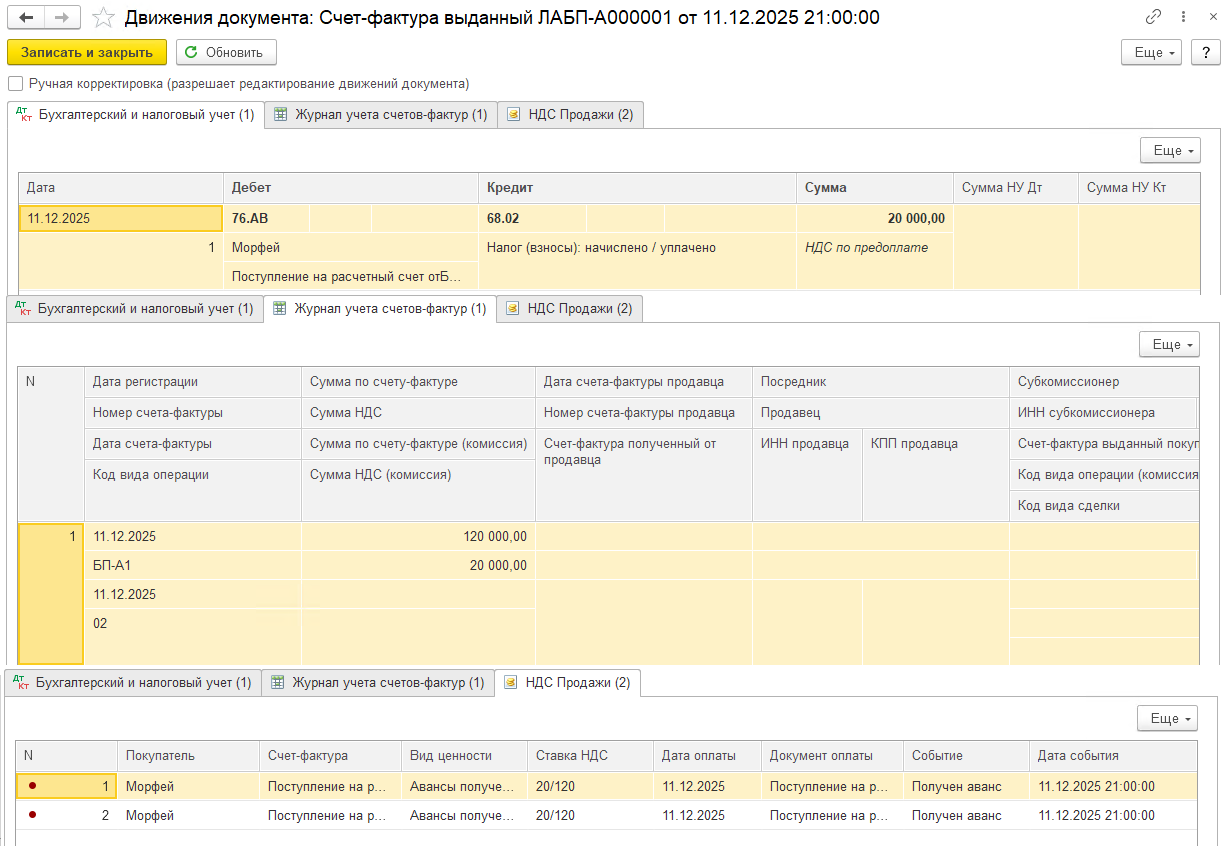Click the red dot icon in row 2
The height and width of the screenshot is (846, 1223).
point(32,815)
